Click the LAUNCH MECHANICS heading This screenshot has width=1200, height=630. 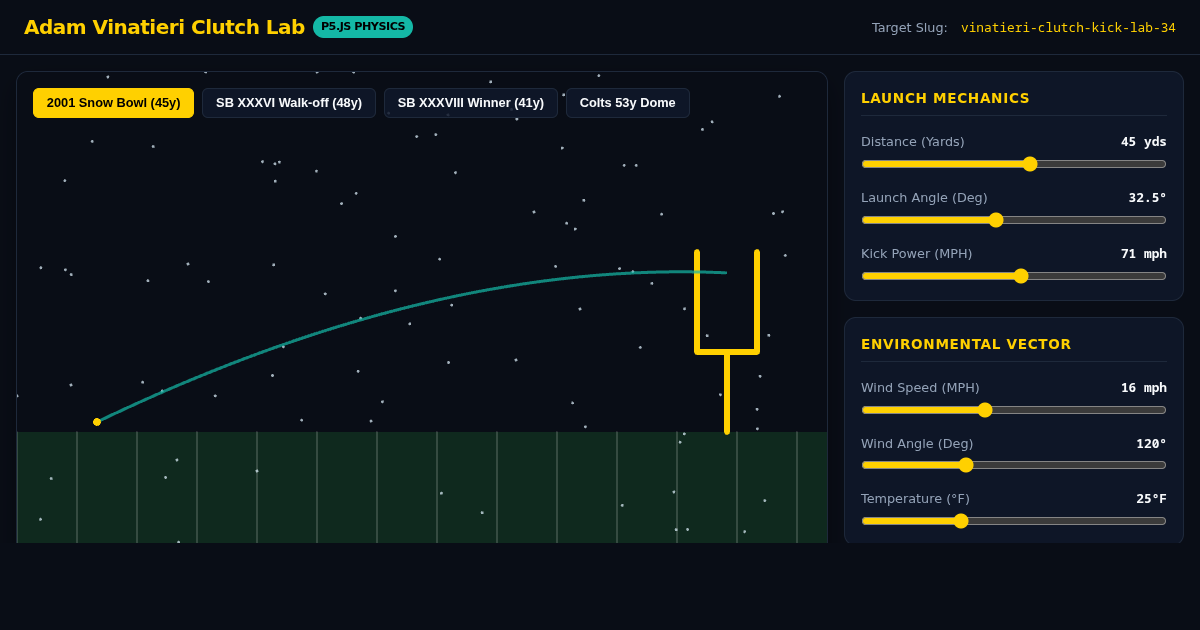pyautogui.click(x=945, y=98)
